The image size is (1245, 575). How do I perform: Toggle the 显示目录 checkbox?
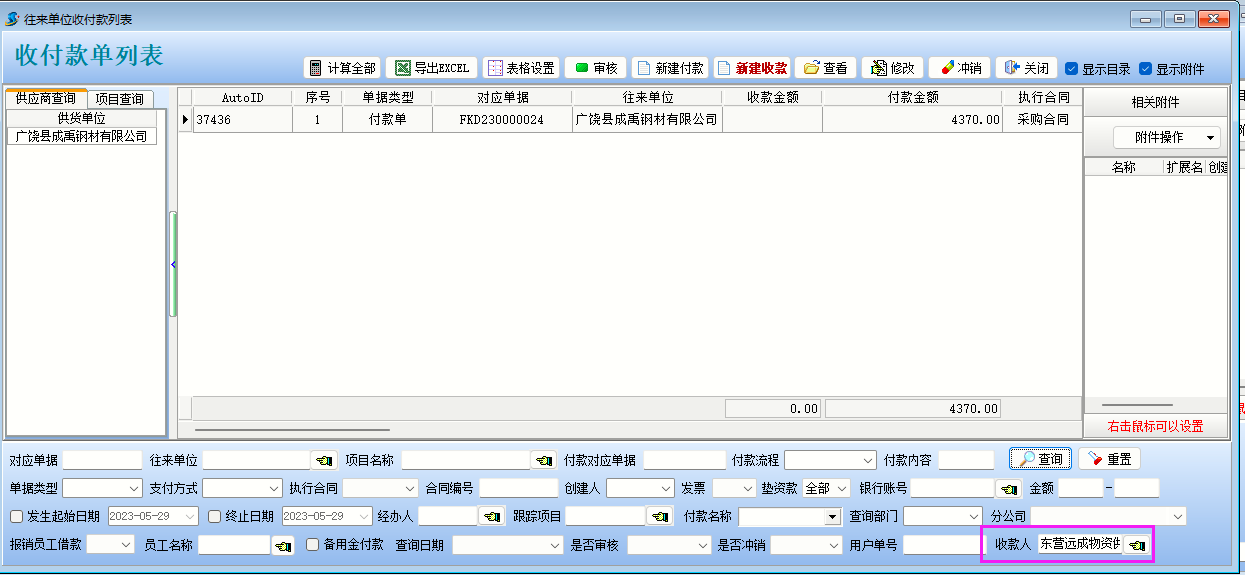point(1071,69)
